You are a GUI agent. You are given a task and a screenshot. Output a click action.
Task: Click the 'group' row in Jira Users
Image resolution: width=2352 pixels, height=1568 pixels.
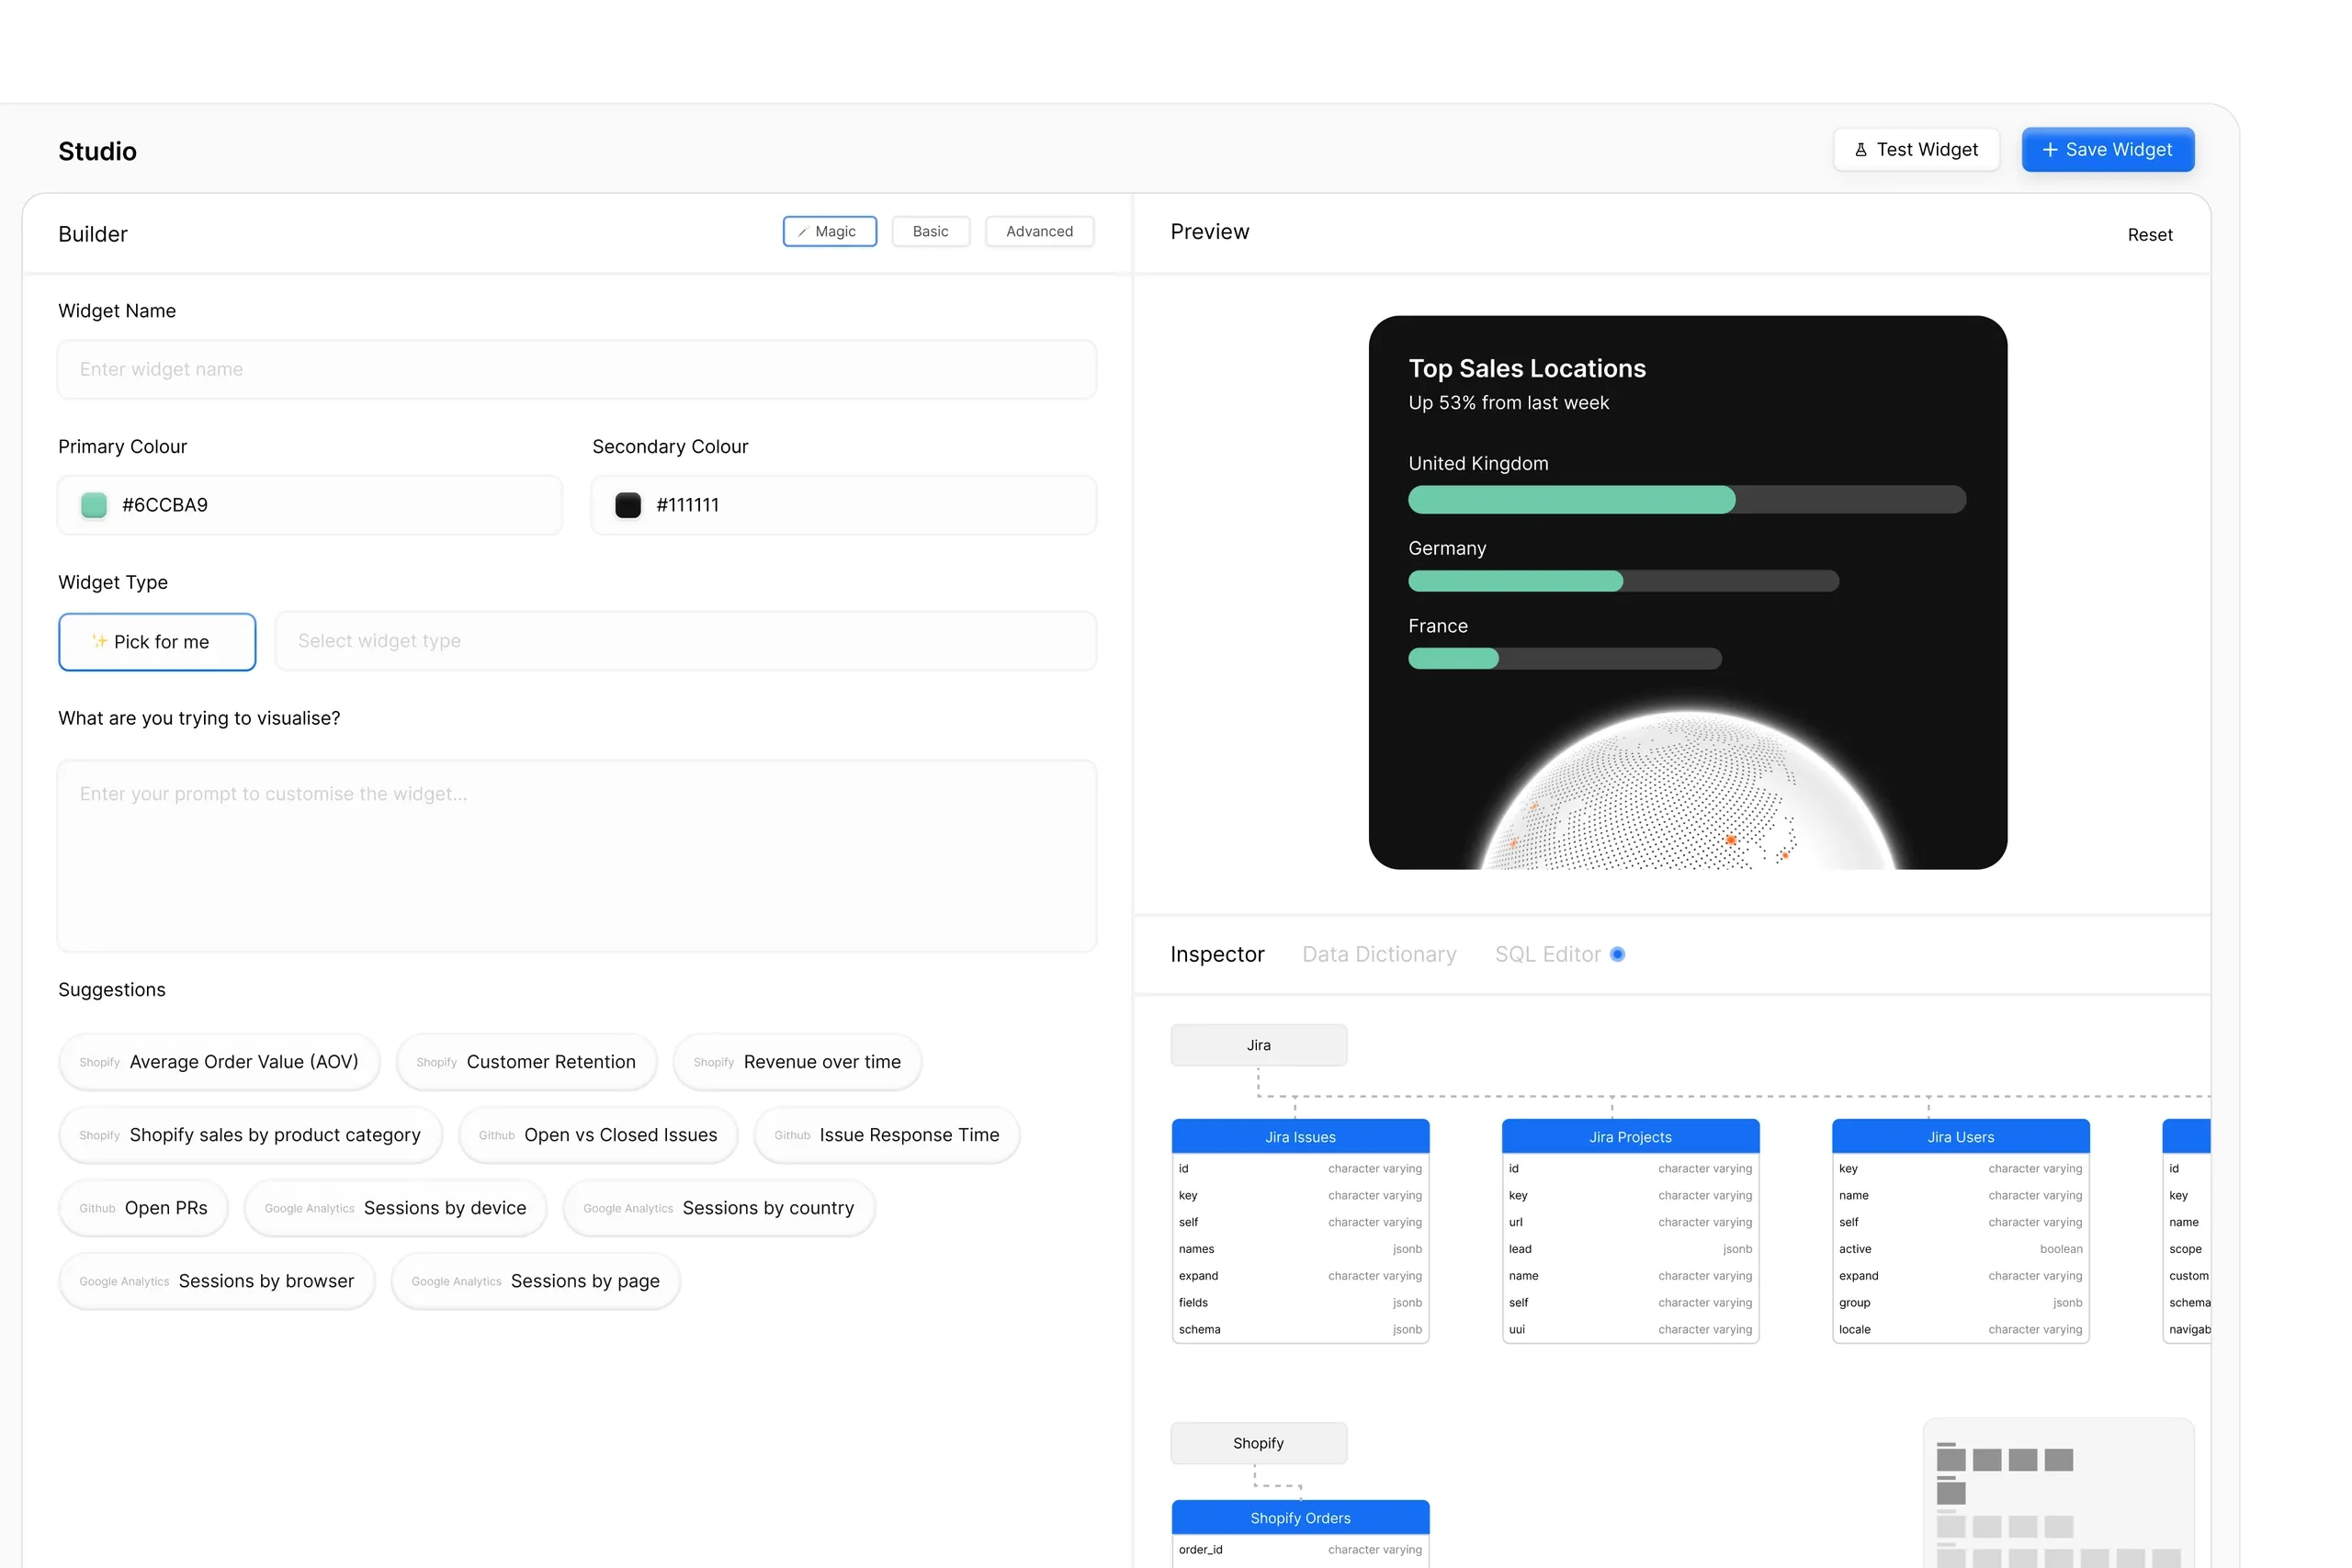coord(1960,1303)
